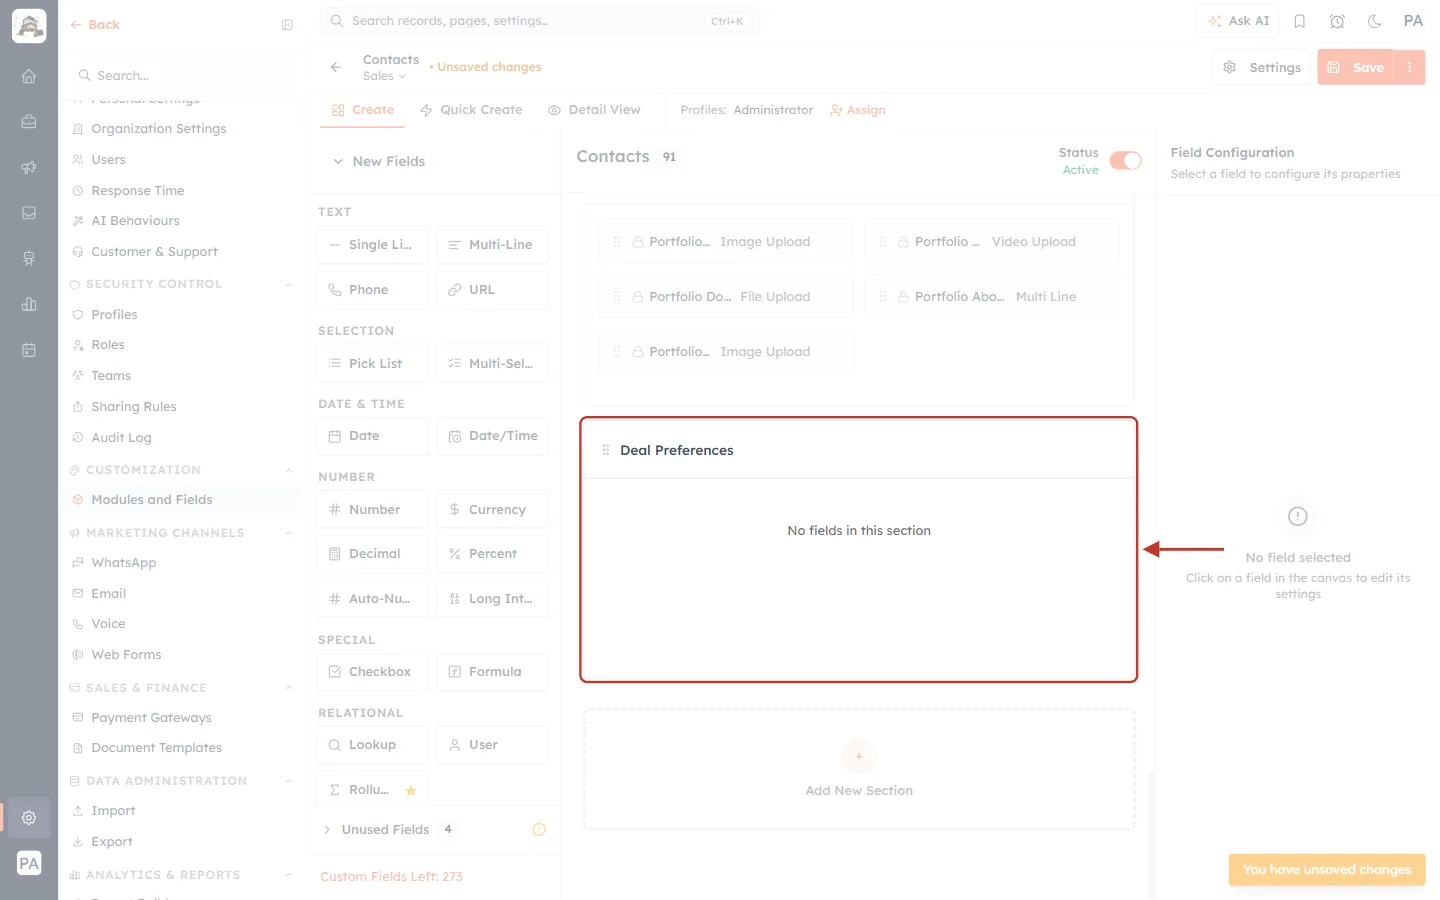The image size is (1440, 900).
Task: Collapse the Sales & Finance group
Action: pyautogui.click(x=289, y=688)
